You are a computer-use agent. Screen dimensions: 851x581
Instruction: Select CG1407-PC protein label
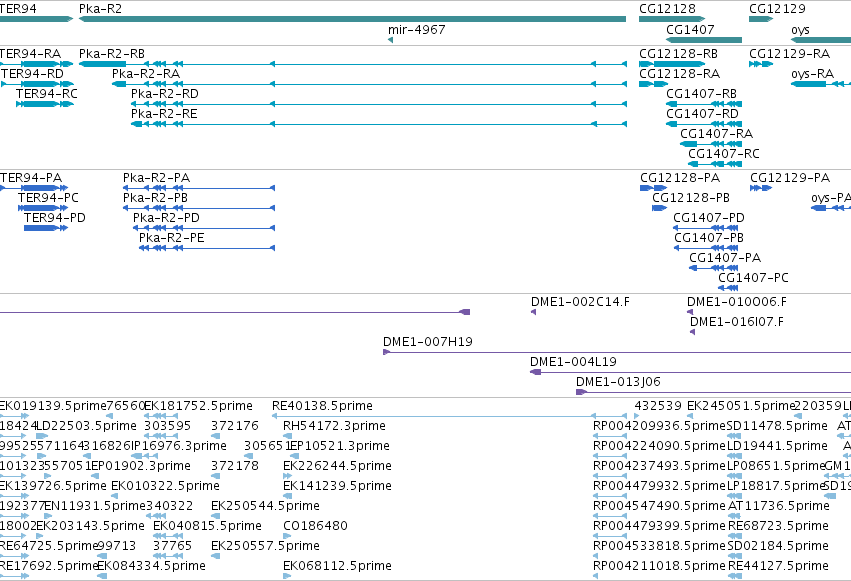point(753,278)
